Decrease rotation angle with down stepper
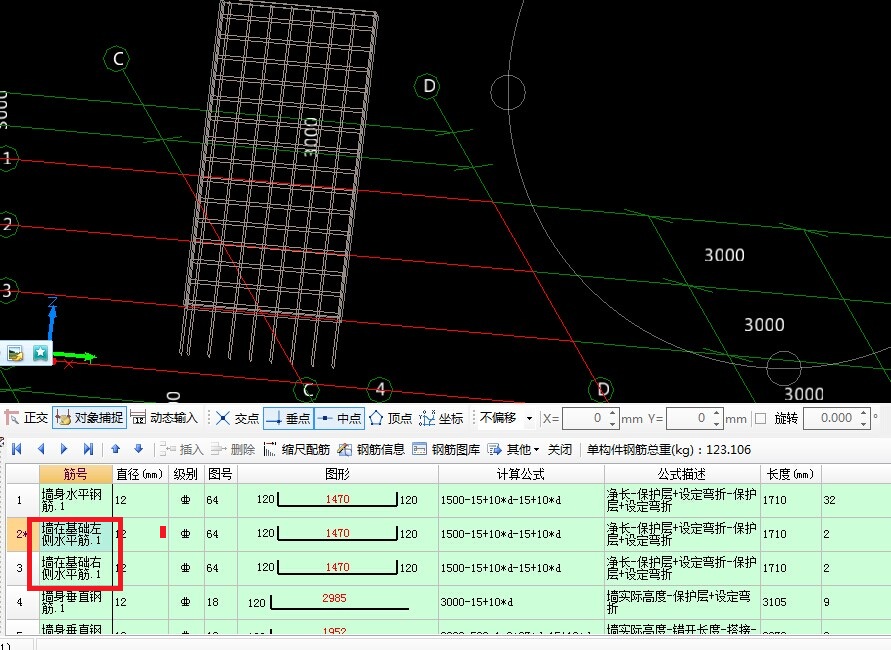The height and width of the screenshot is (650, 891). tap(864, 424)
